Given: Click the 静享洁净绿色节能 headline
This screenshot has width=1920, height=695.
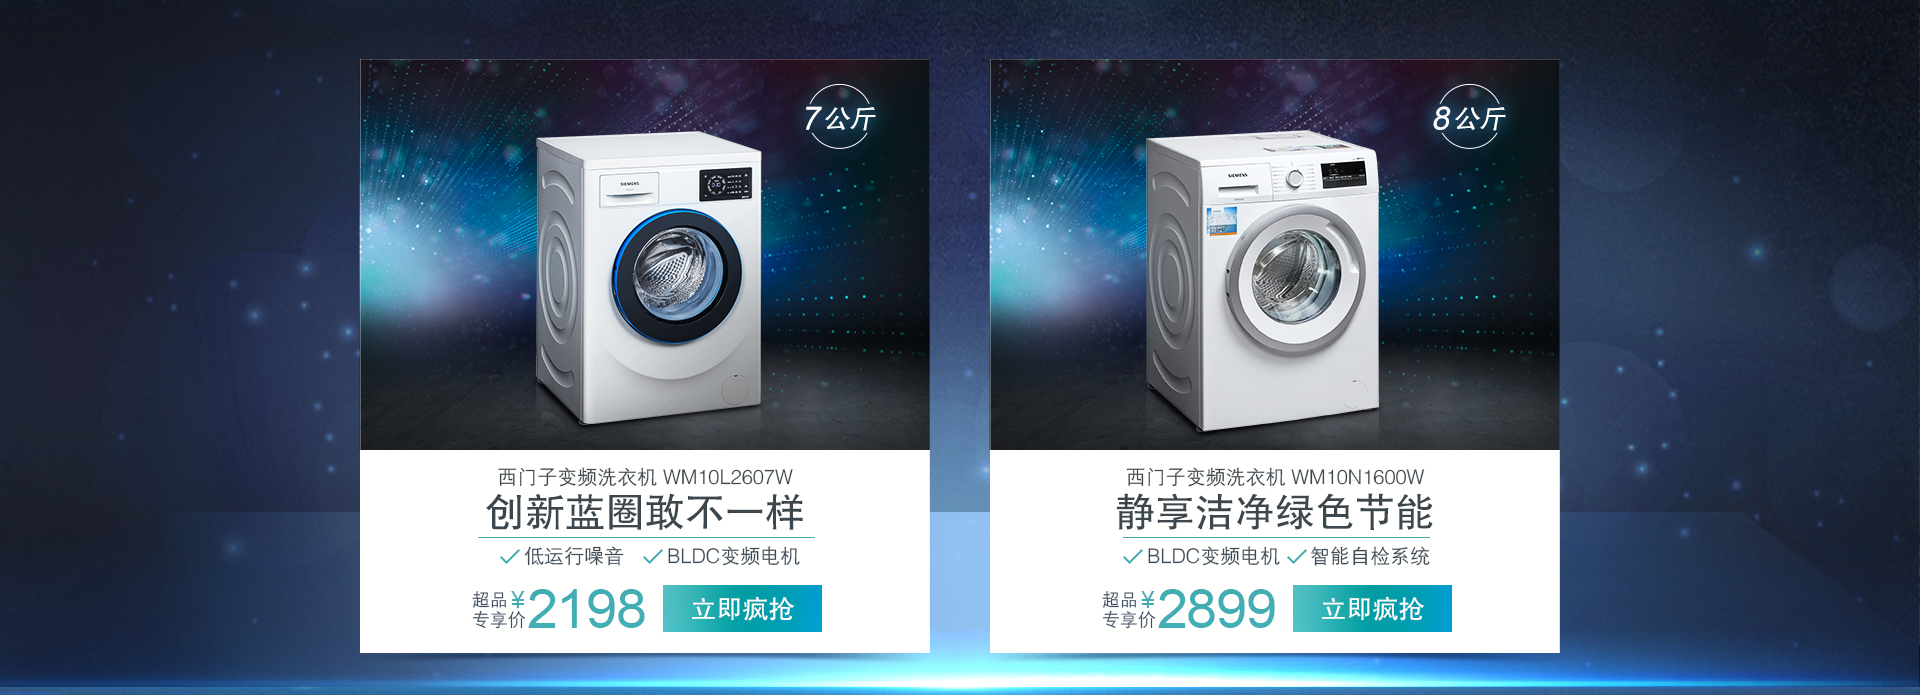Looking at the screenshot, I should [x=1275, y=513].
